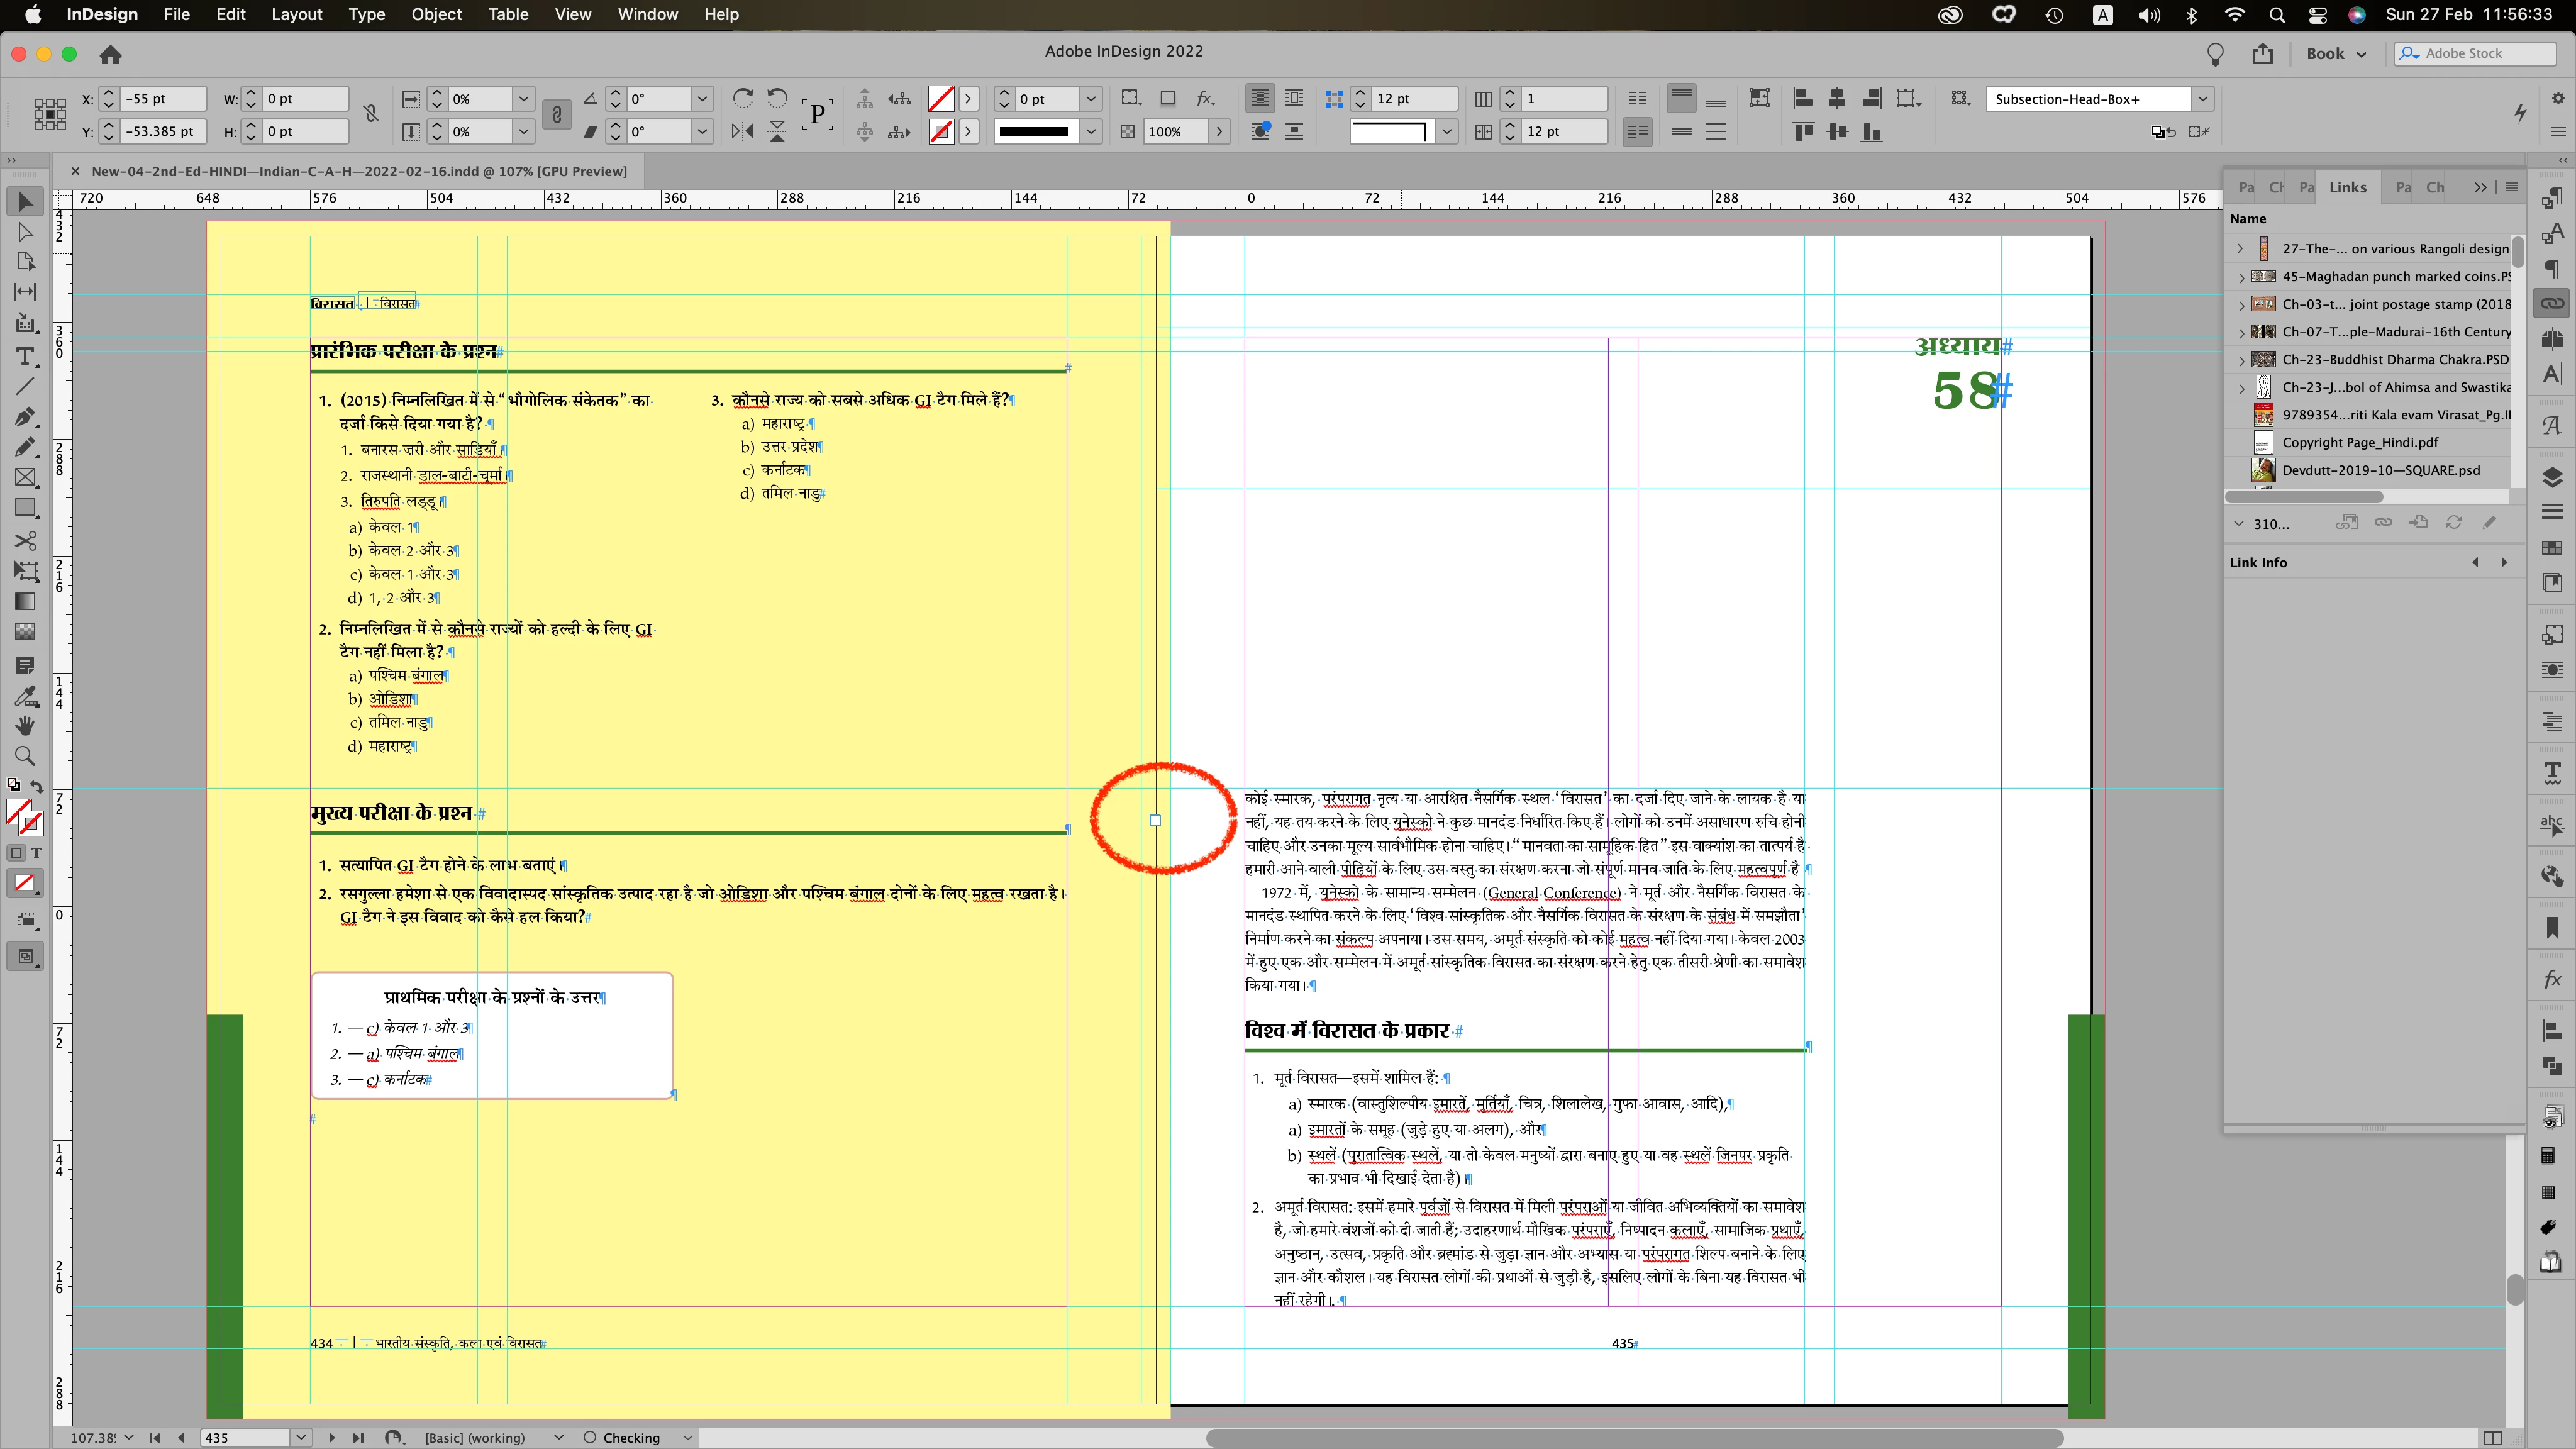Go to next page arrow in status bar
The height and width of the screenshot is (1449, 2576).
[x=332, y=1437]
